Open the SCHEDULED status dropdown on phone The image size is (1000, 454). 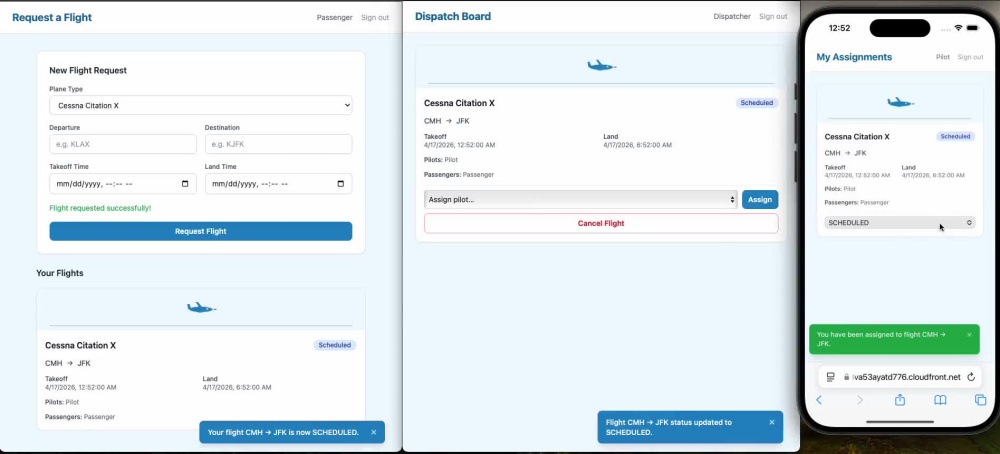[x=899, y=223]
